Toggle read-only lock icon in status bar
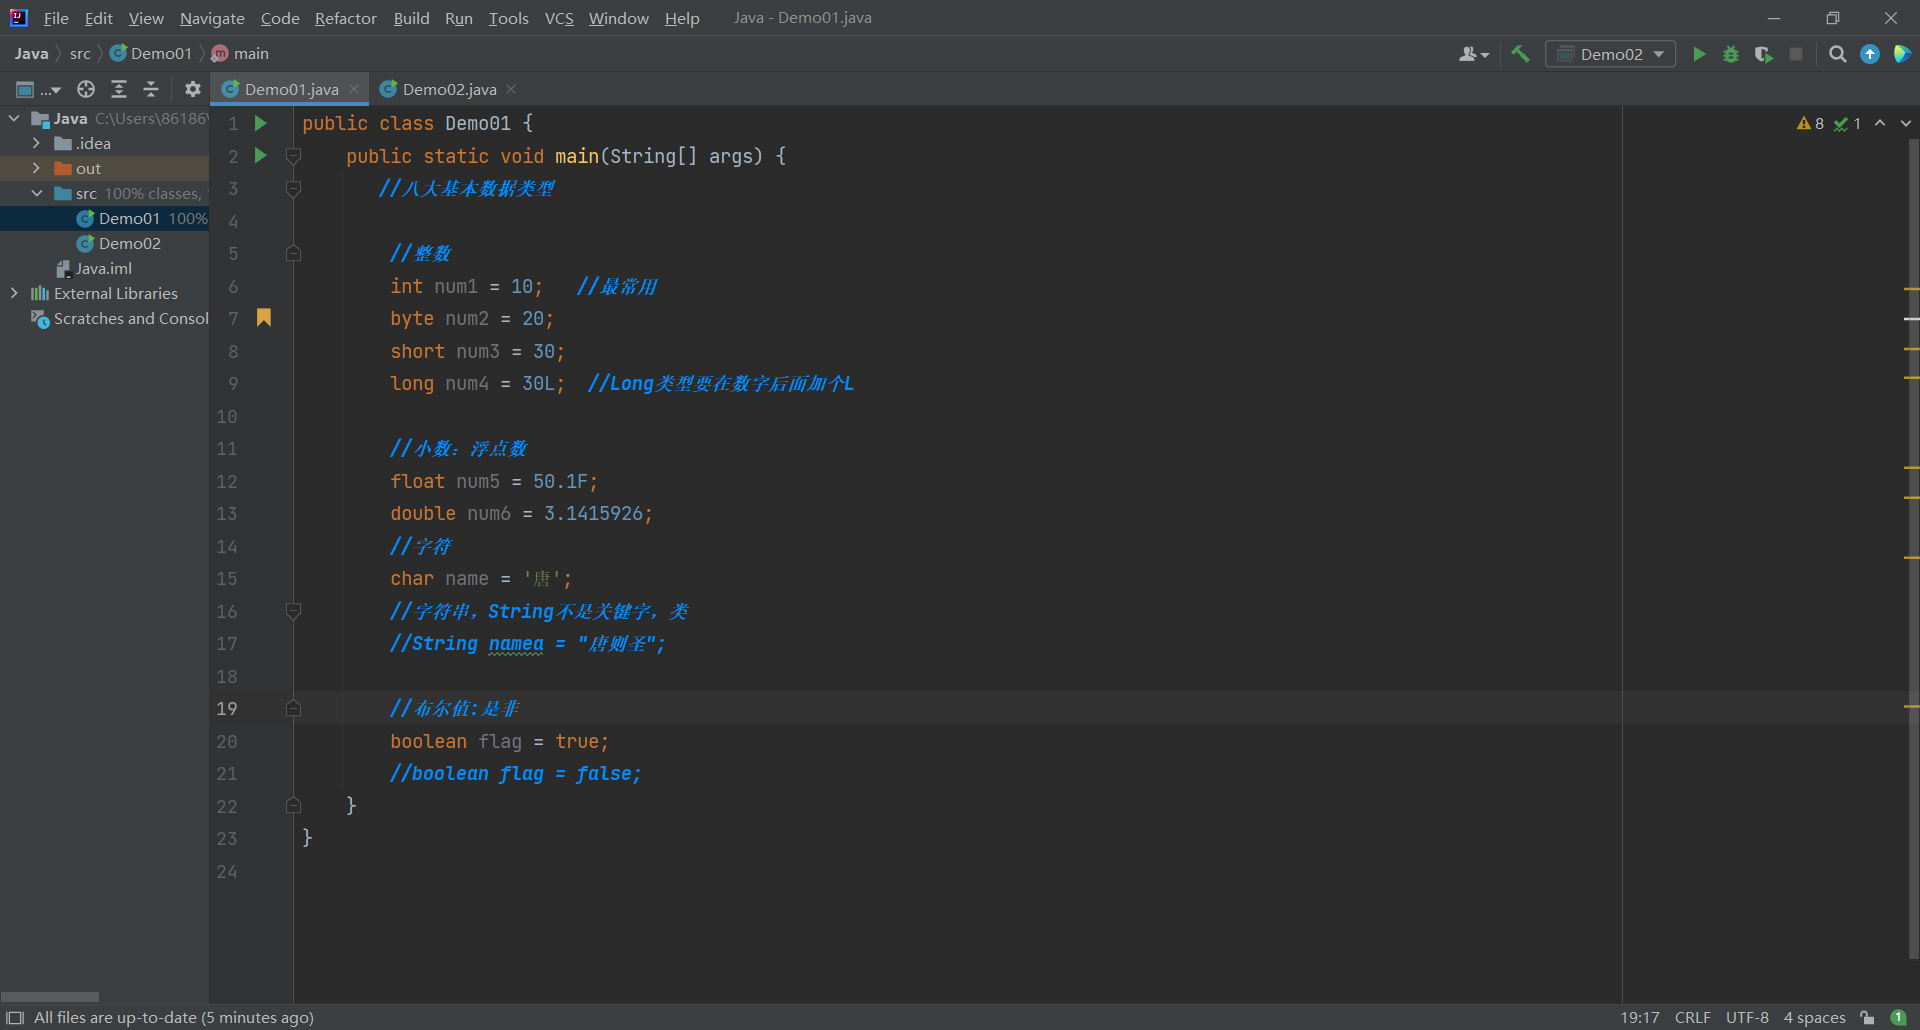1920x1030 pixels. (1867, 1018)
